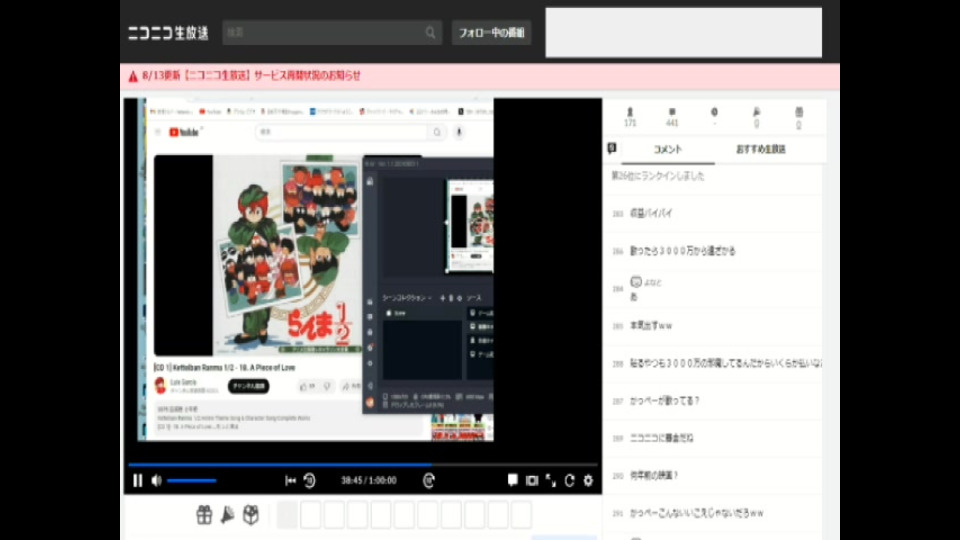Open the フォロー中の番組 button
960x540 pixels.
pyautogui.click(x=491, y=33)
